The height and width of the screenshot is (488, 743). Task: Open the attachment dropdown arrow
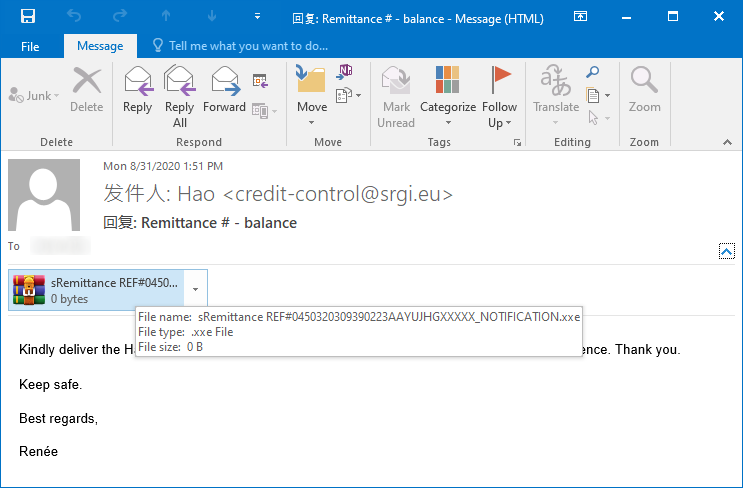click(x=196, y=290)
